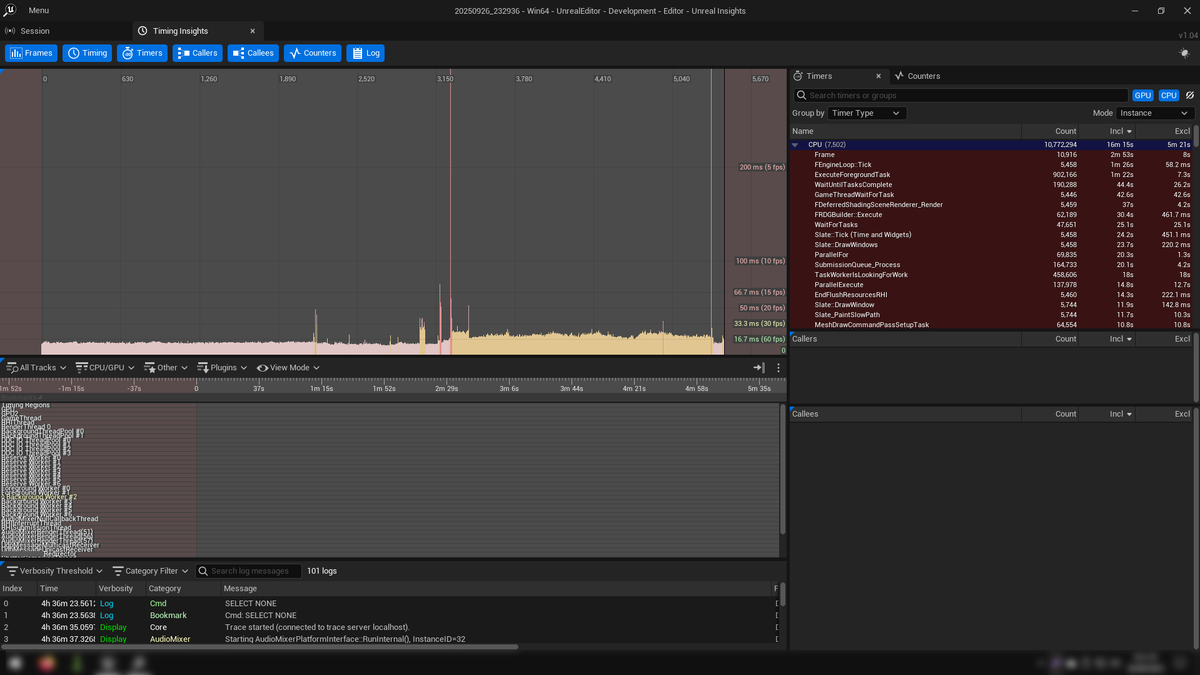Open the Verbosity Threshold dropdown
Image resolution: width=1200 pixels, height=675 pixels.
pyautogui.click(x=55, y=571)
